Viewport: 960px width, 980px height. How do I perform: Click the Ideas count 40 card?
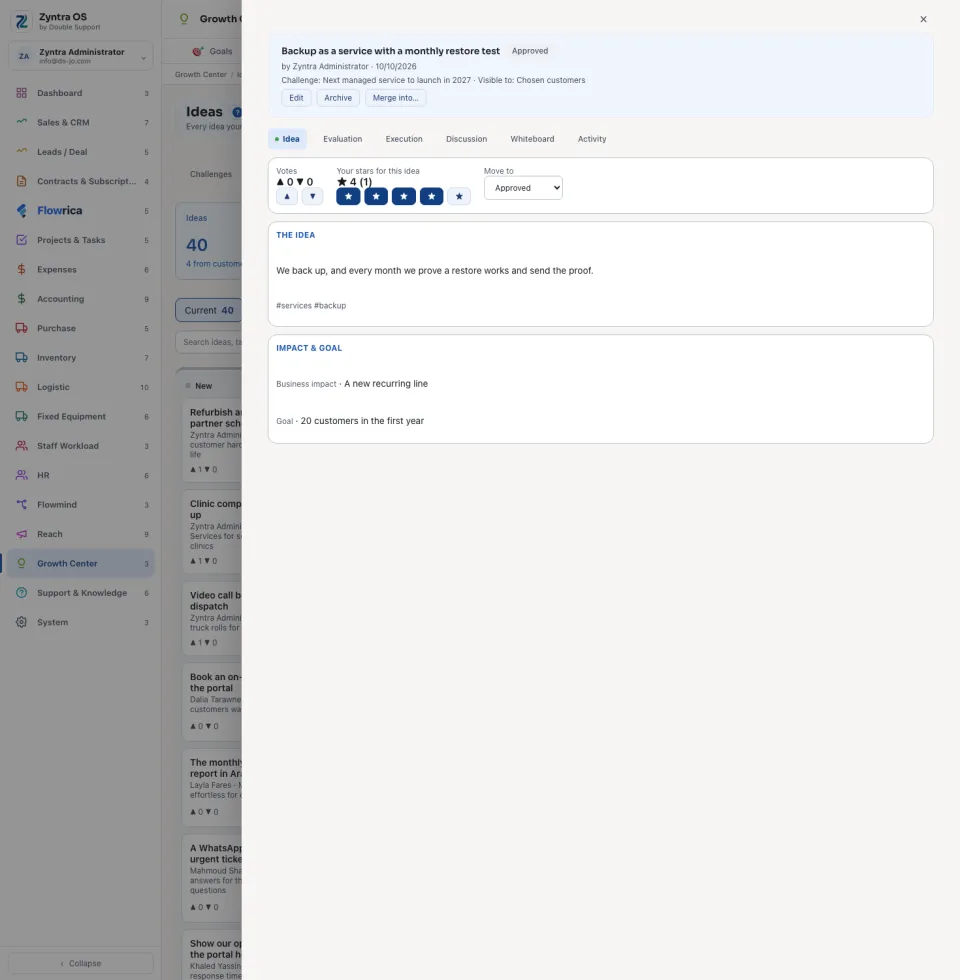pos(209,241)
